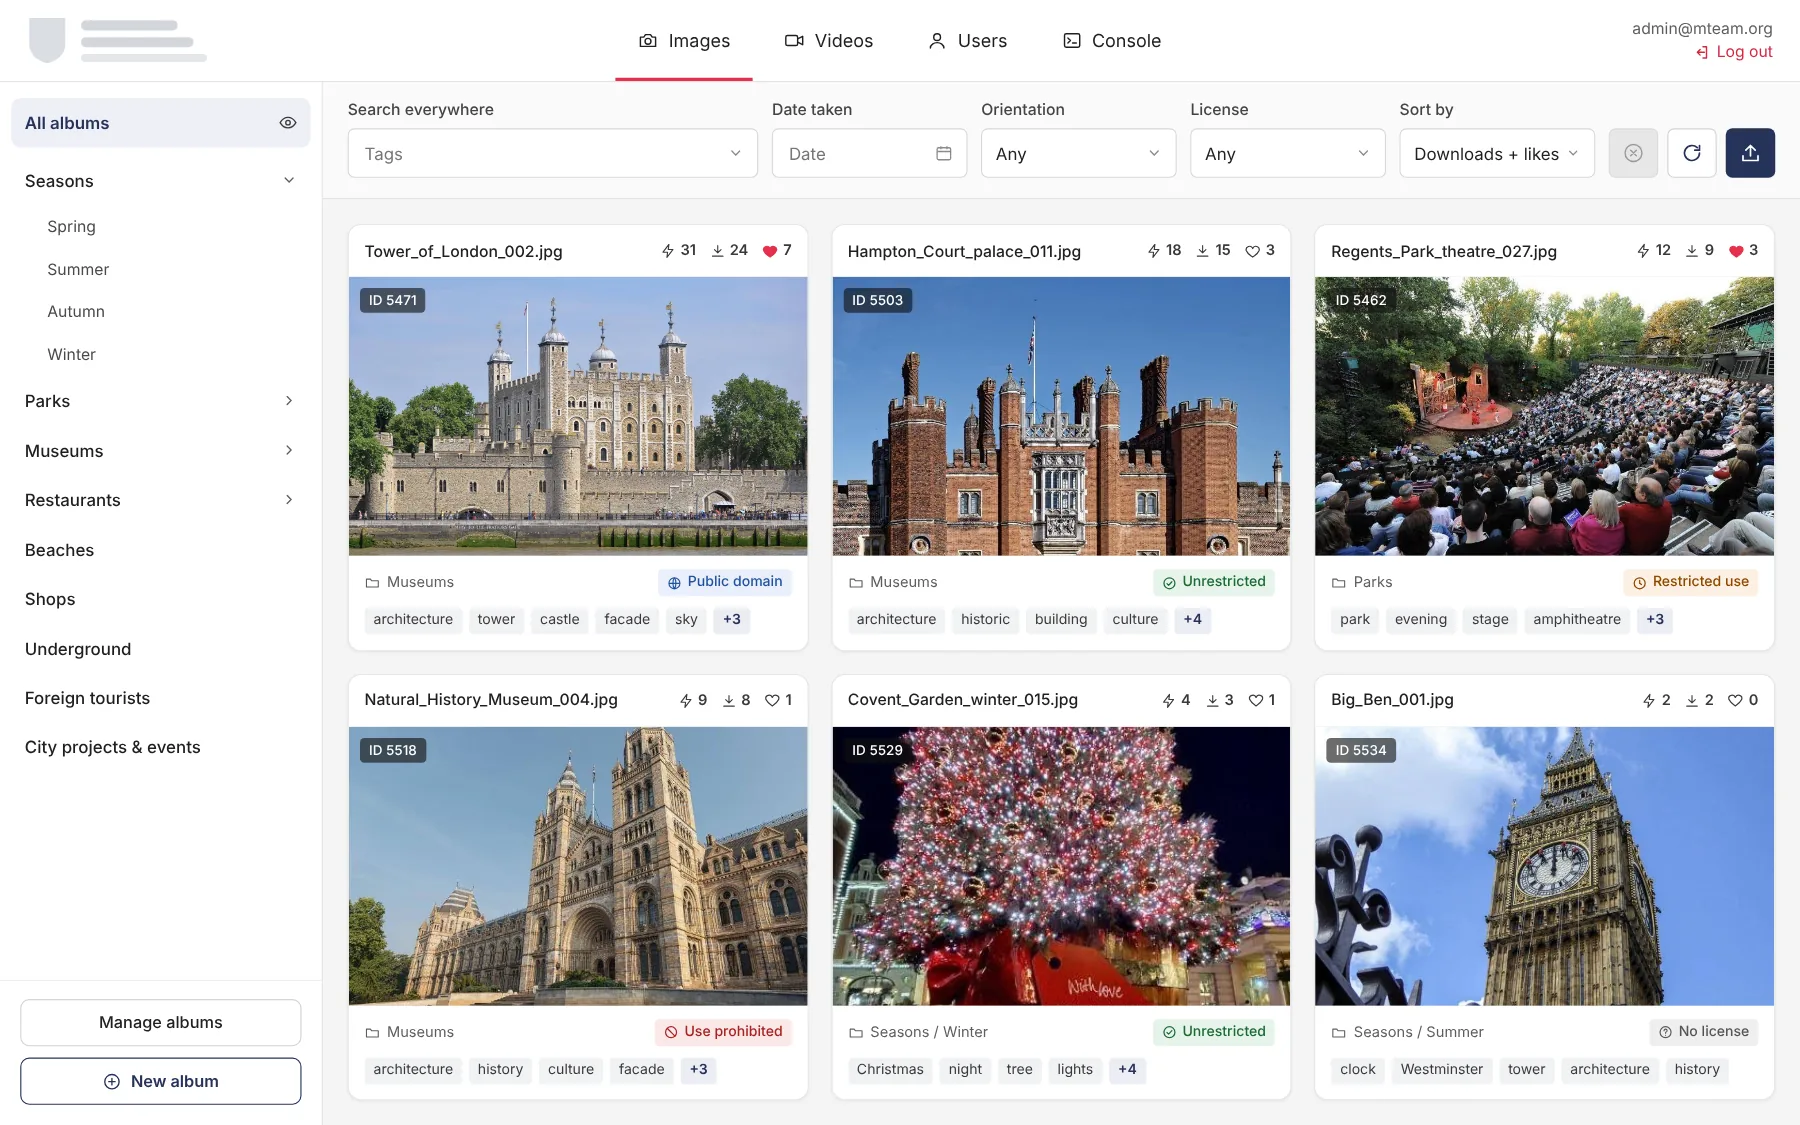This screenshot has height=1125, width=1800.
Task: Click the New album button
Action: coord(160,1082)
